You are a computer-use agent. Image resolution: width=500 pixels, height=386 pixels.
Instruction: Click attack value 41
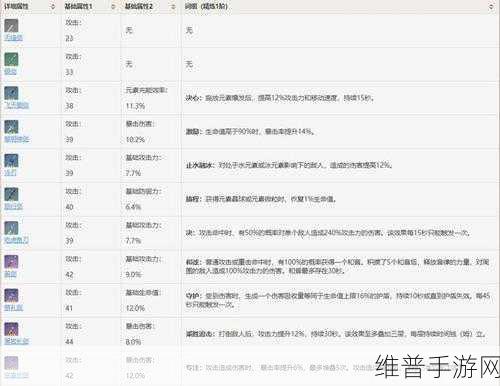point(69,308)
